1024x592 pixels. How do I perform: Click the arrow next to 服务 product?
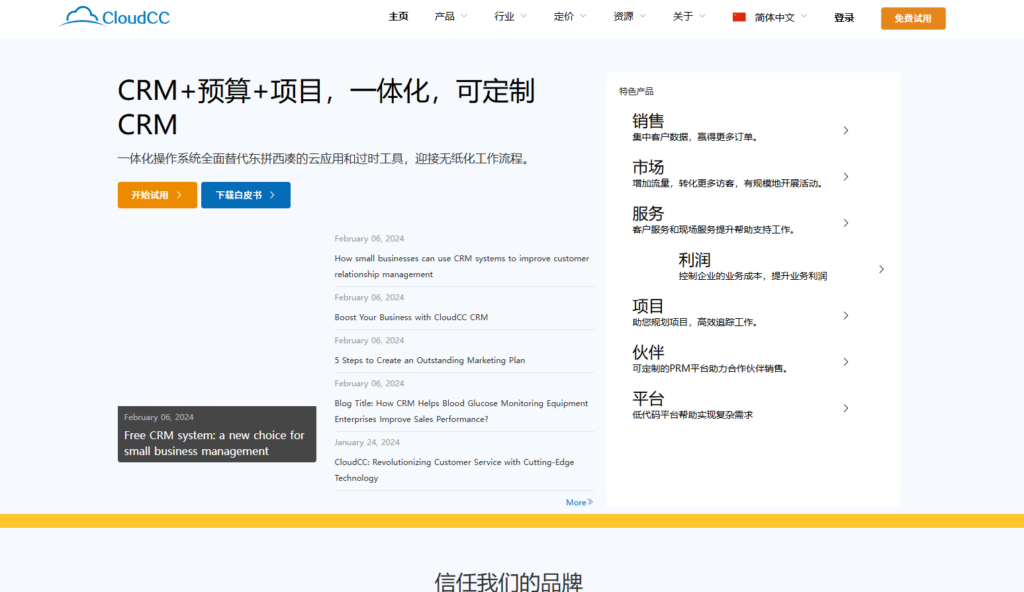point(845,223)
